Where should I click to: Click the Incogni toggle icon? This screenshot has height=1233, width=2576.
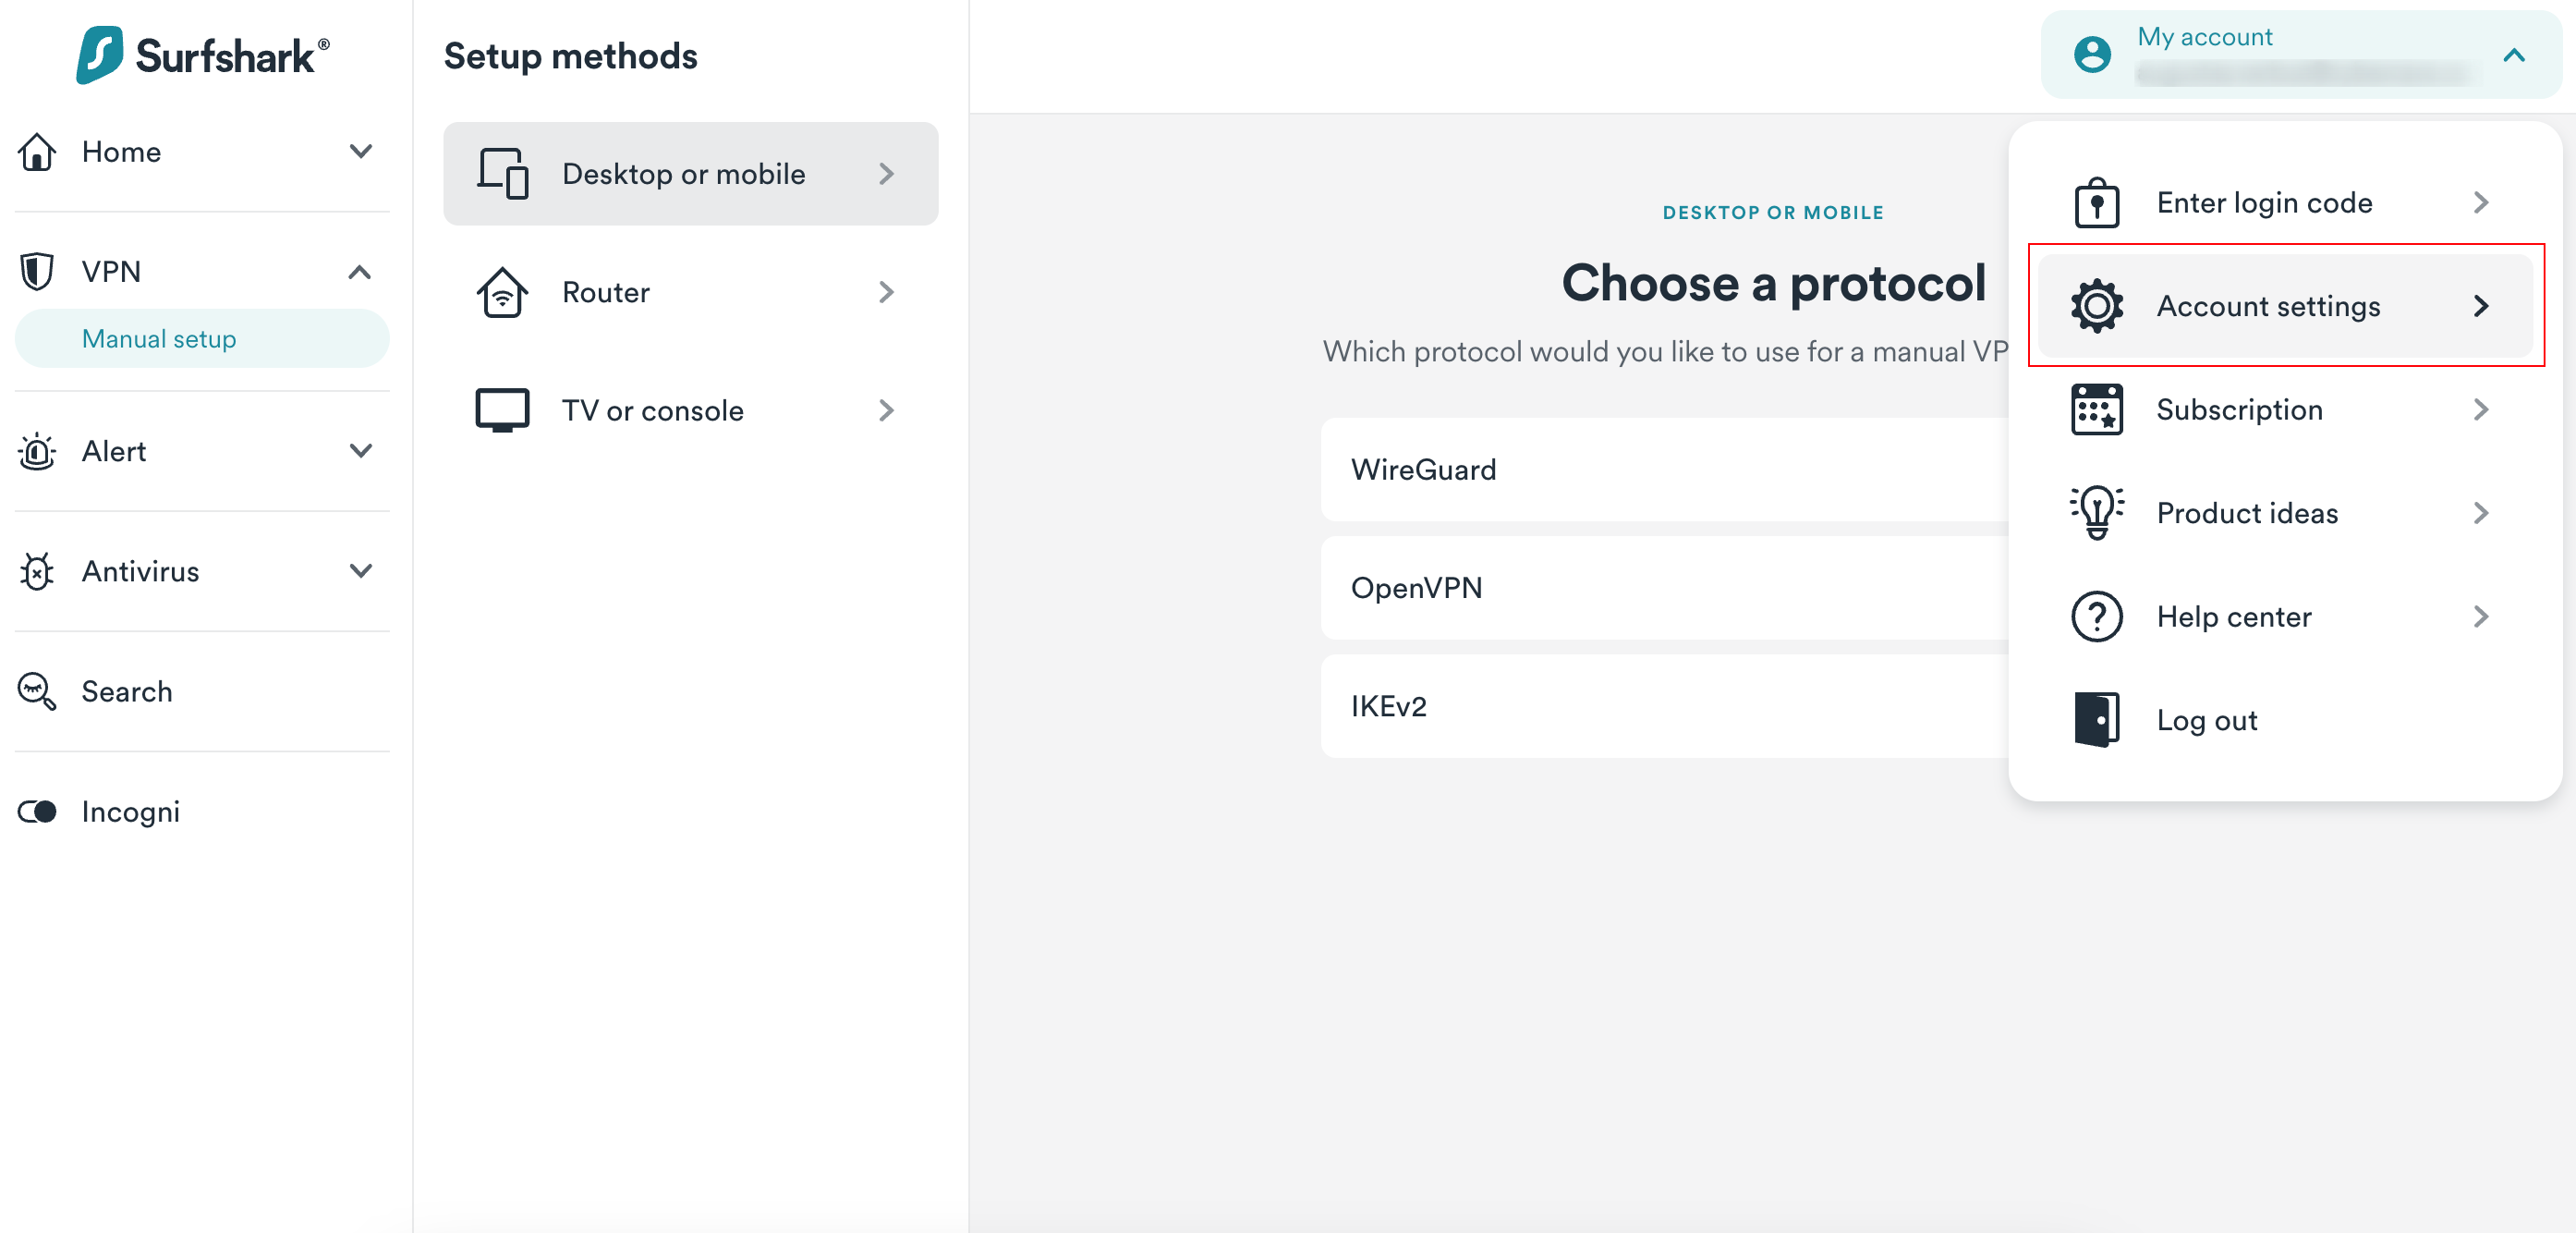(x=38, y=811)
